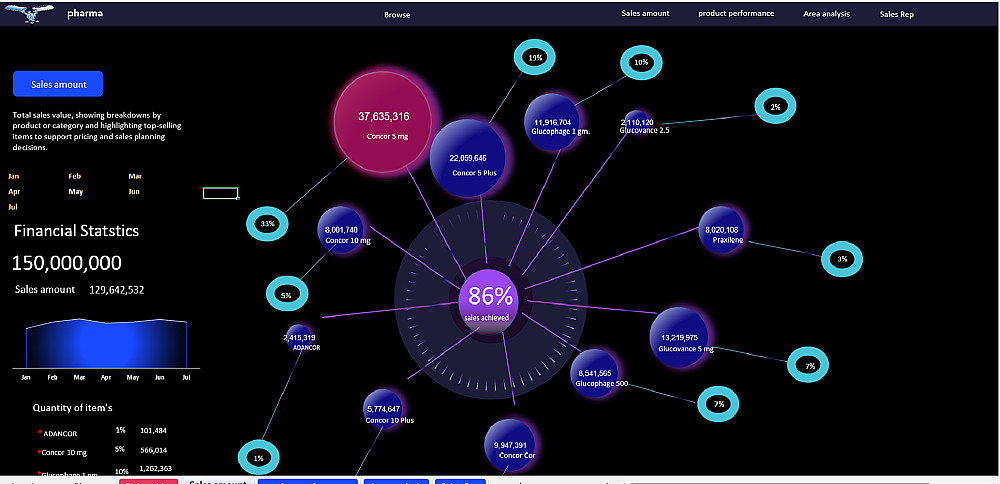Click the 2% cyan ring
The width and height of the screenshot is (1000, 484).
(775, 107)
